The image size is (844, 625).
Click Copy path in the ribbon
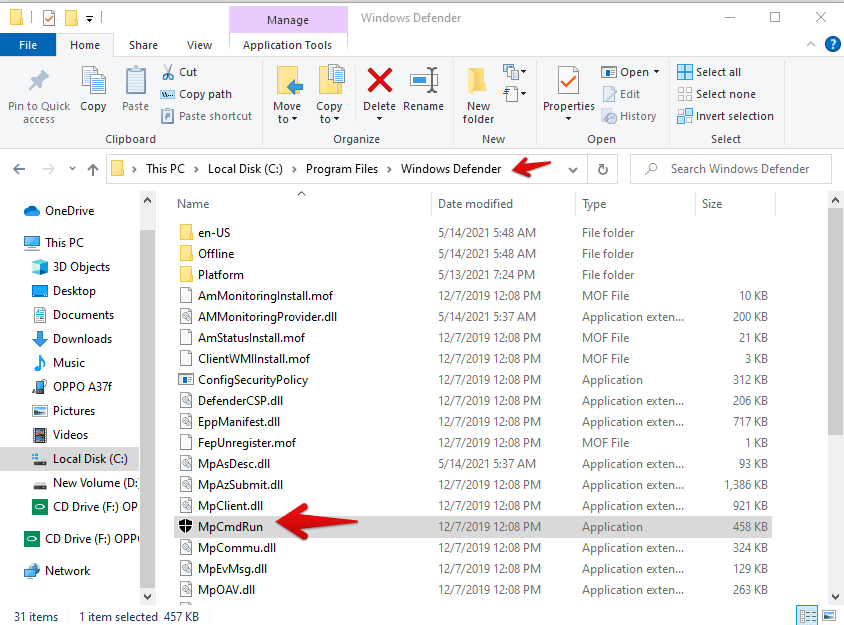pyautogui.click(x=196, y=94)
